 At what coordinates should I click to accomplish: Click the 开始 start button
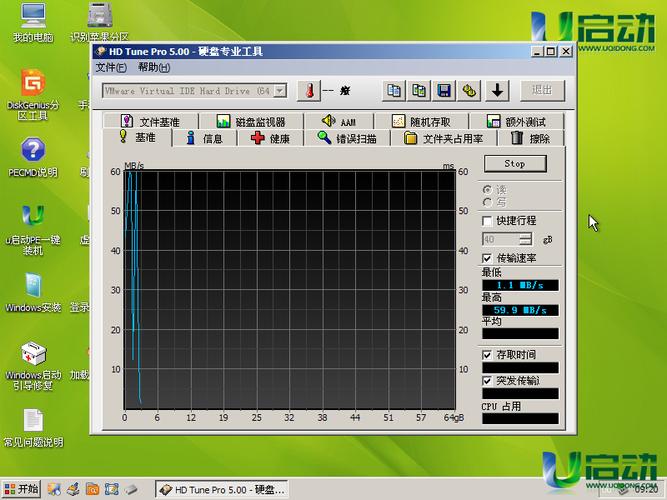21,489
